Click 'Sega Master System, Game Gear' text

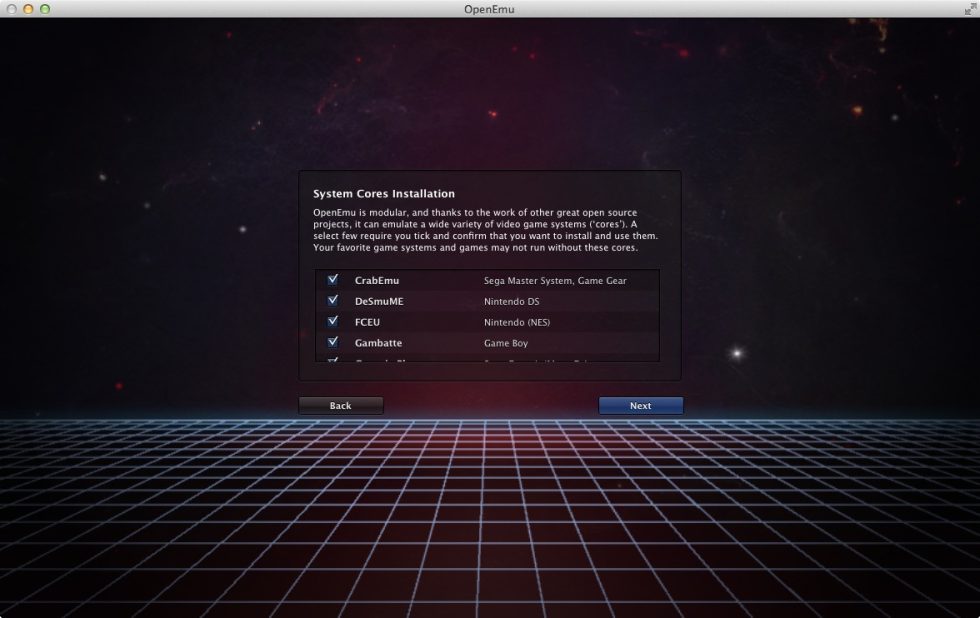(555, 281)
